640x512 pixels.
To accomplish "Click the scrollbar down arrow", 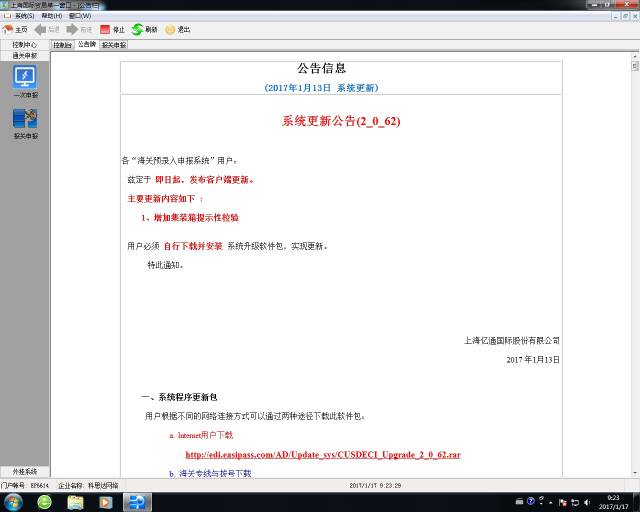I will click(635, 473).
